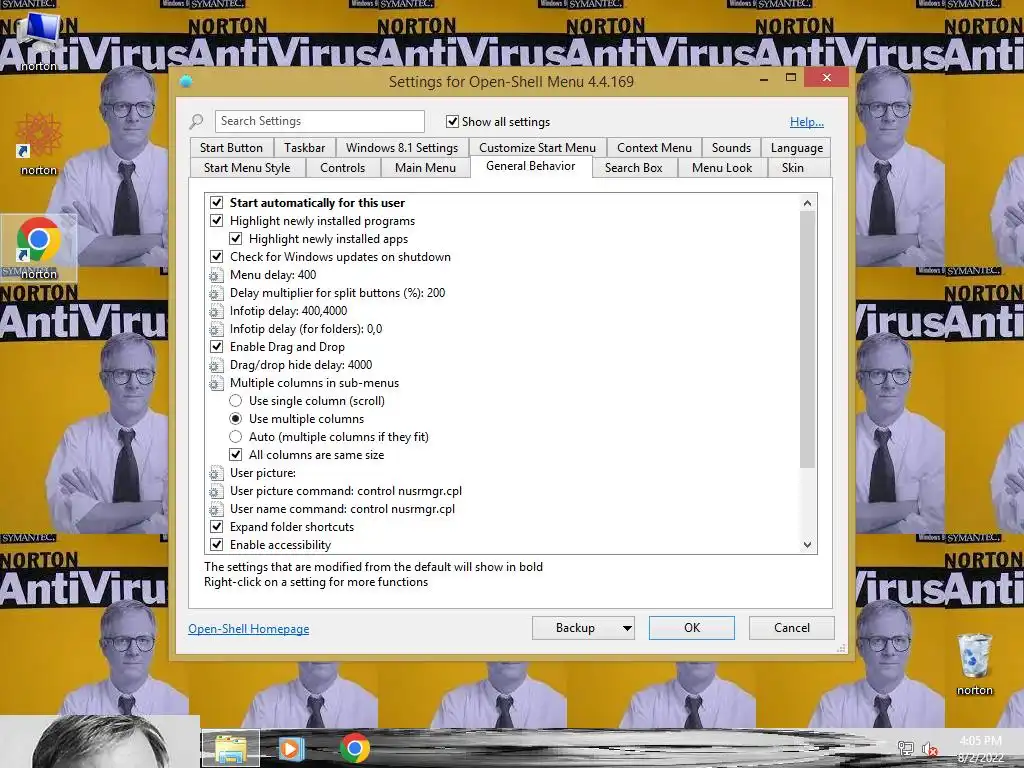Focus the Search Settings input field
This screenshot has height=768, width=1024.
(319, 121)
